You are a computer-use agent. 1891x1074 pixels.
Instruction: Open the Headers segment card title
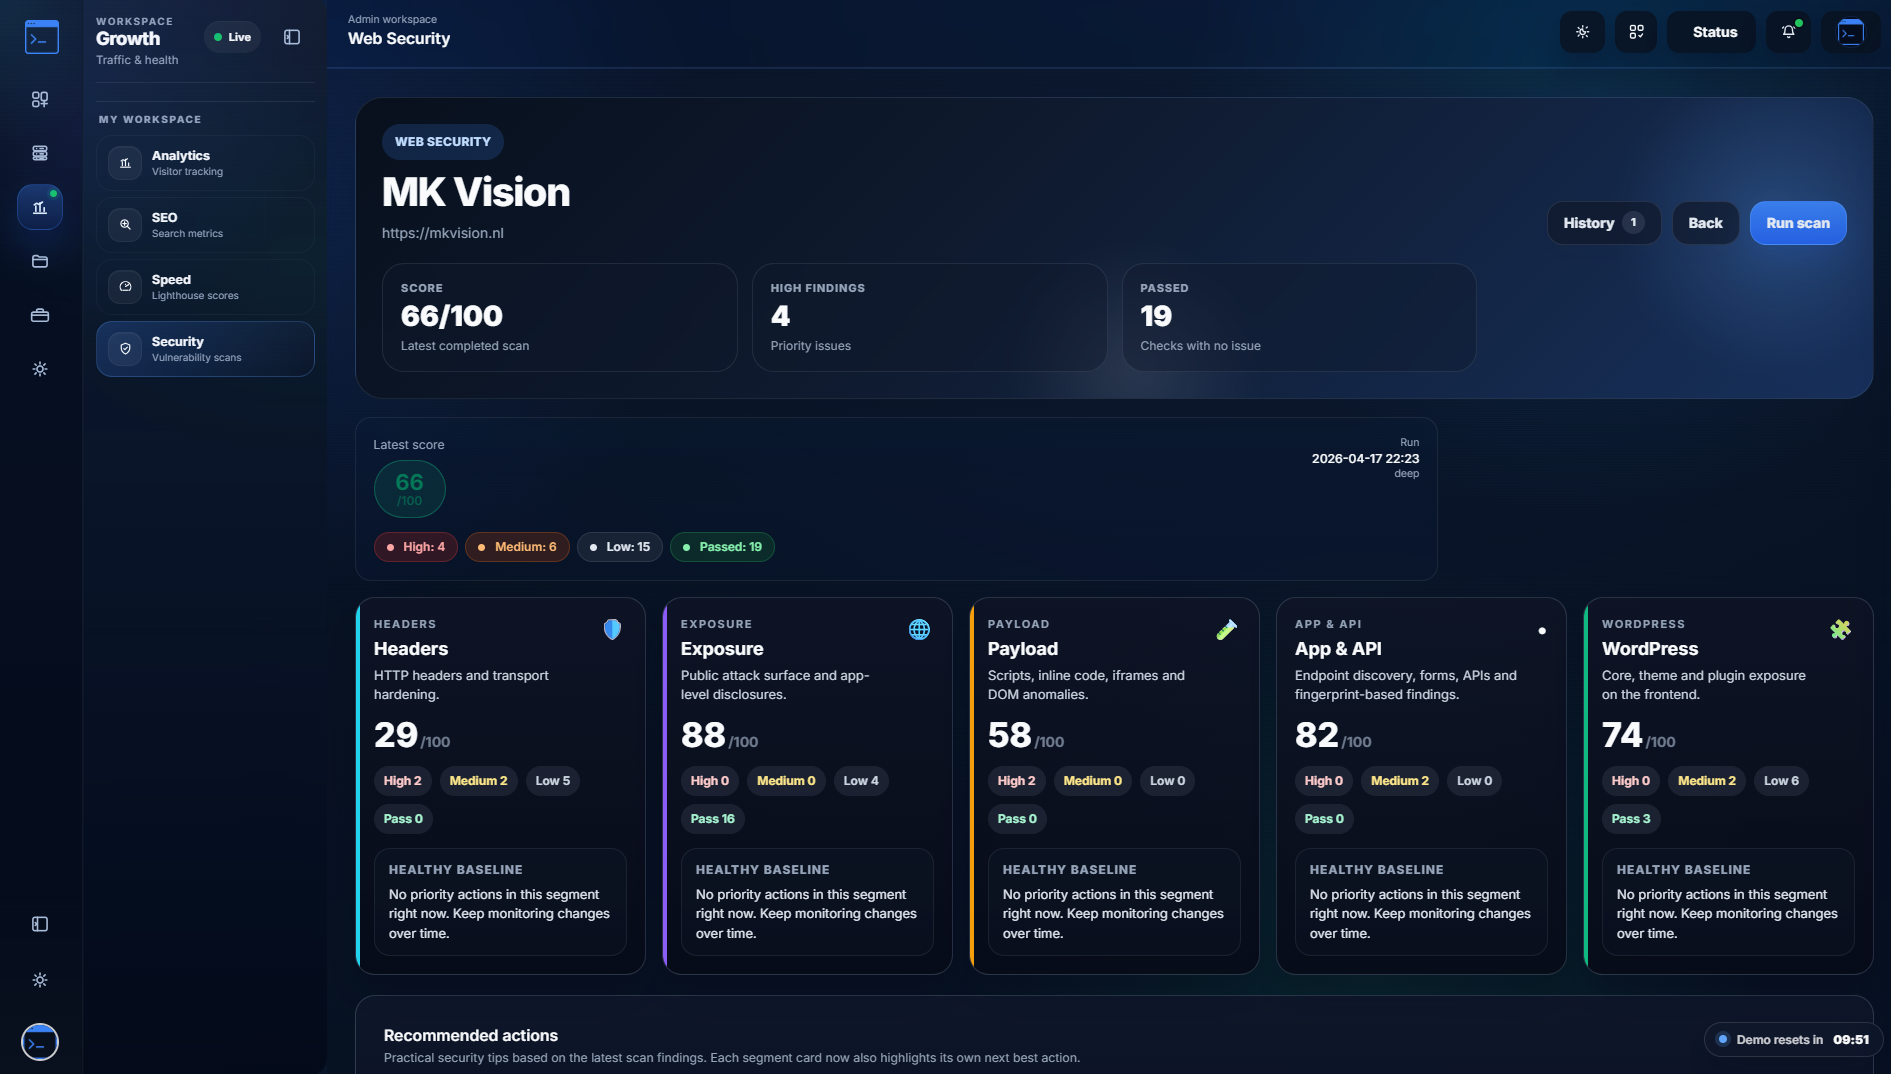411,649
